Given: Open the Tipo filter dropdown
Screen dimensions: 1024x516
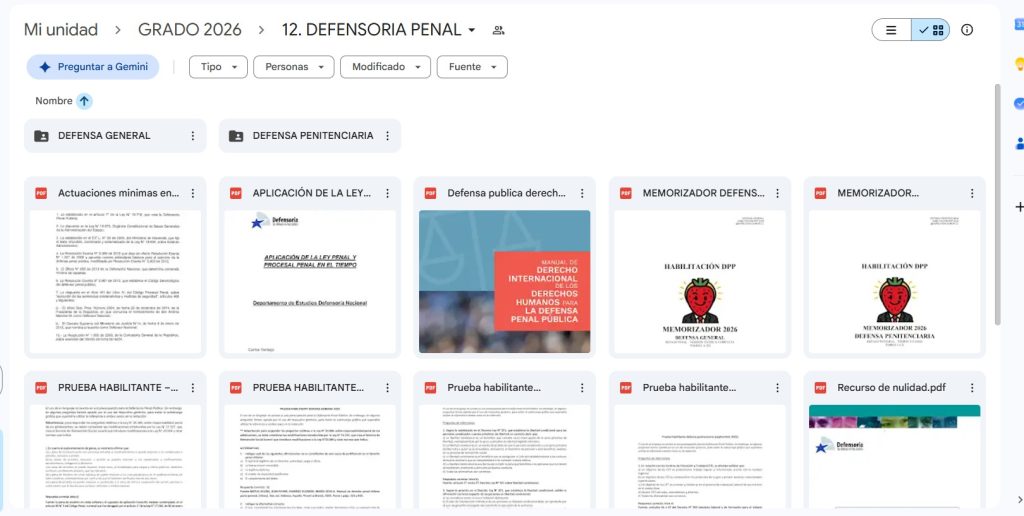Looking at the screenshot, I should (x=218, y=67).
